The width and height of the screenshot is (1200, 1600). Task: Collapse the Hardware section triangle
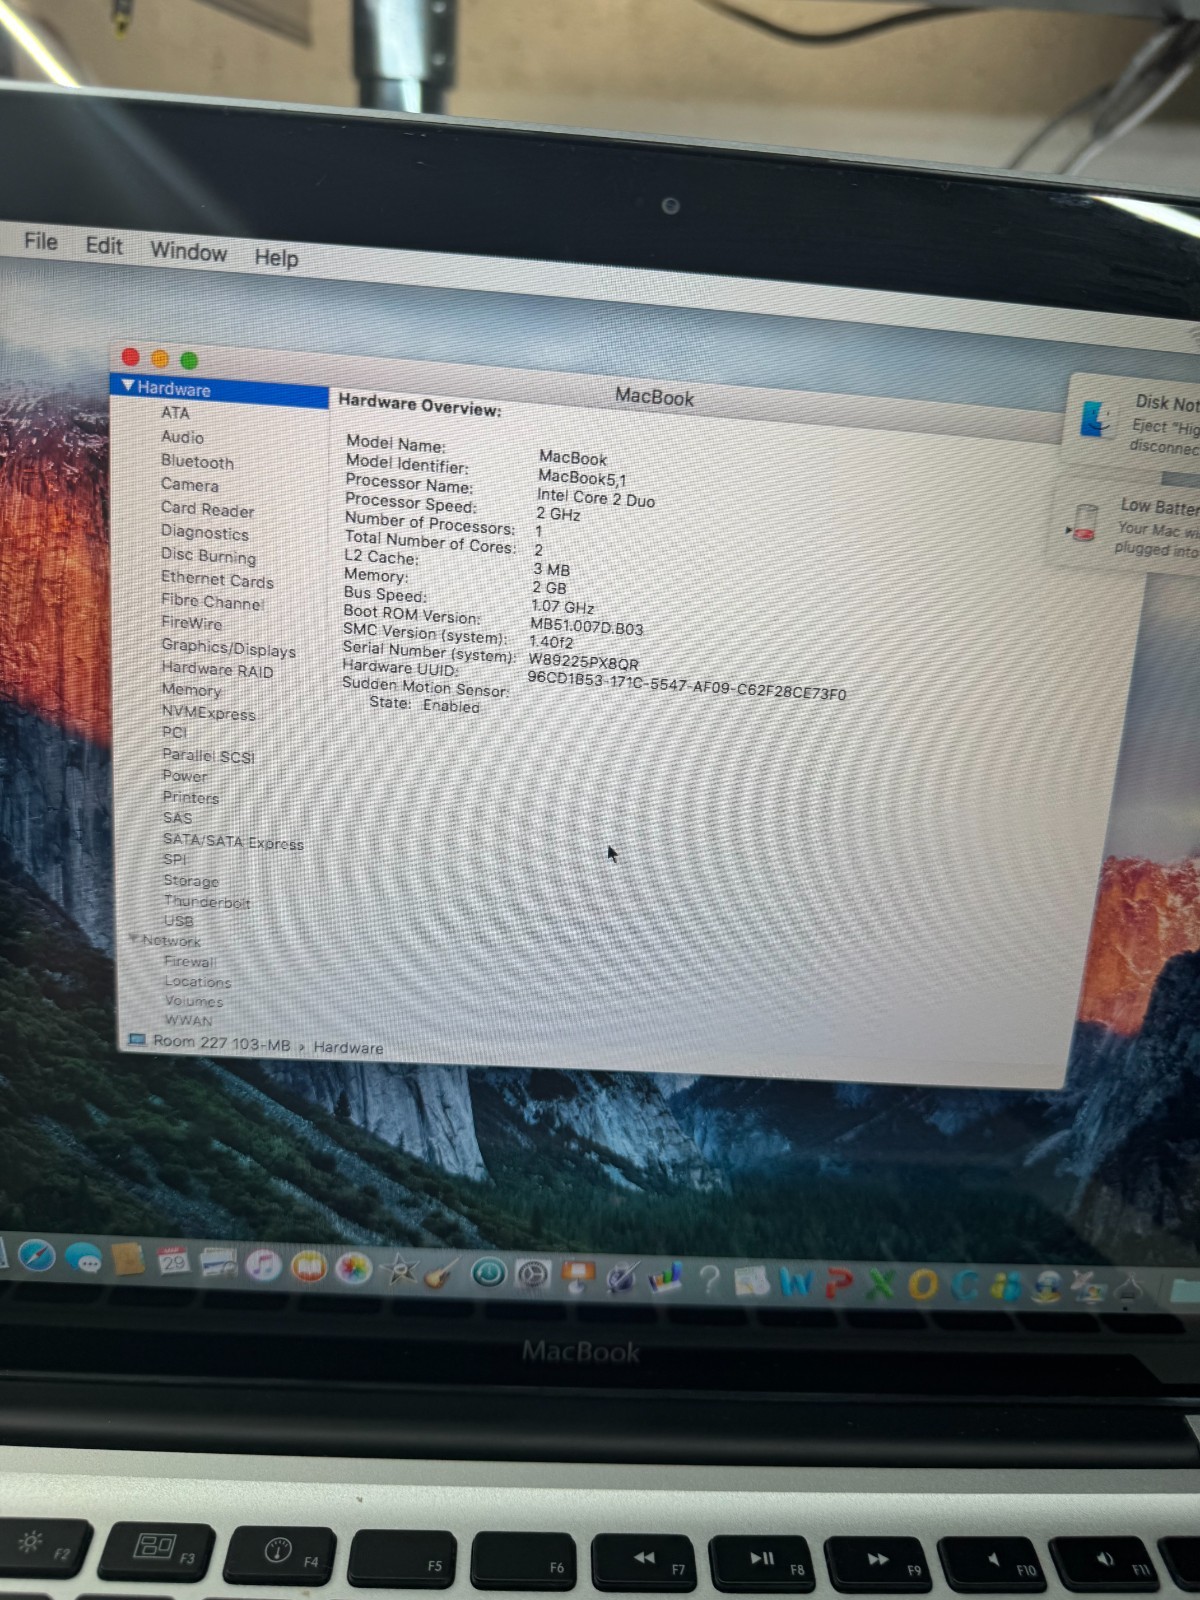pos(128,385)
